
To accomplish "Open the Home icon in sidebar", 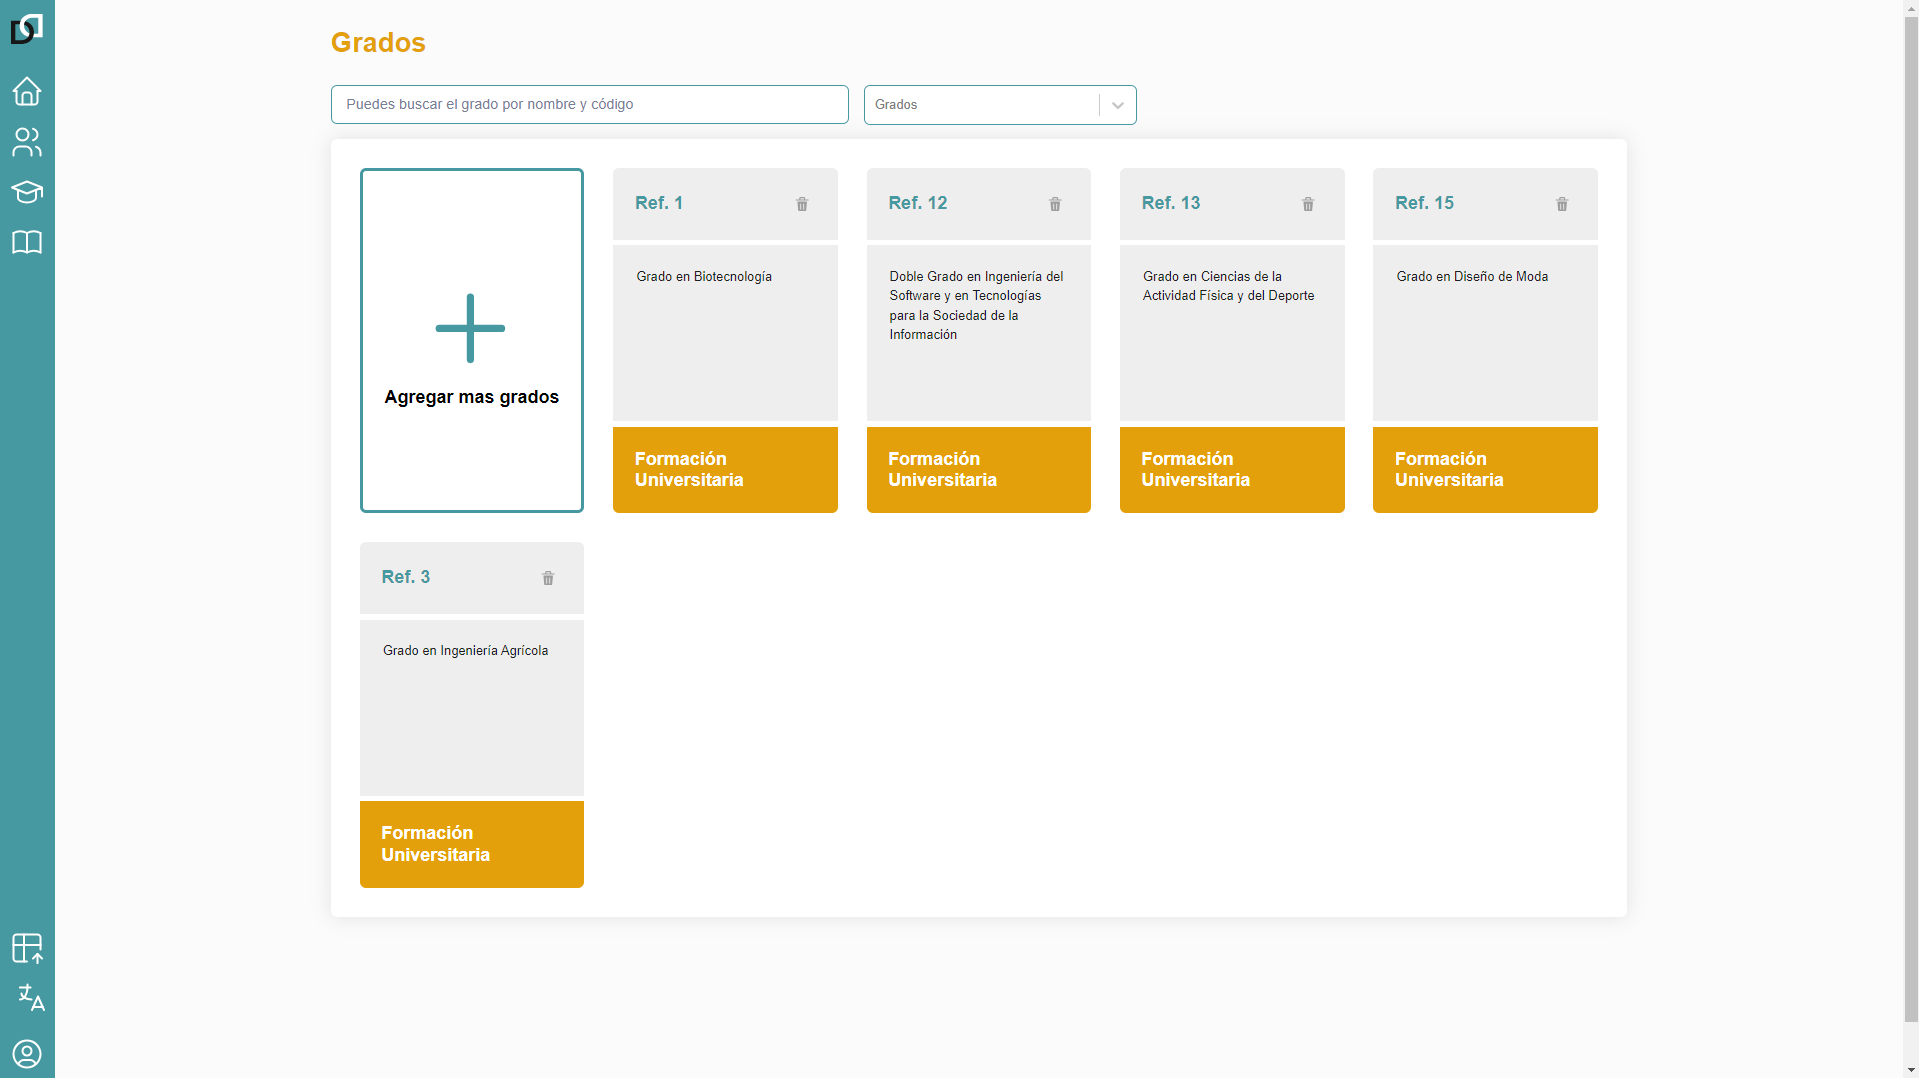I will click(27, 91).
